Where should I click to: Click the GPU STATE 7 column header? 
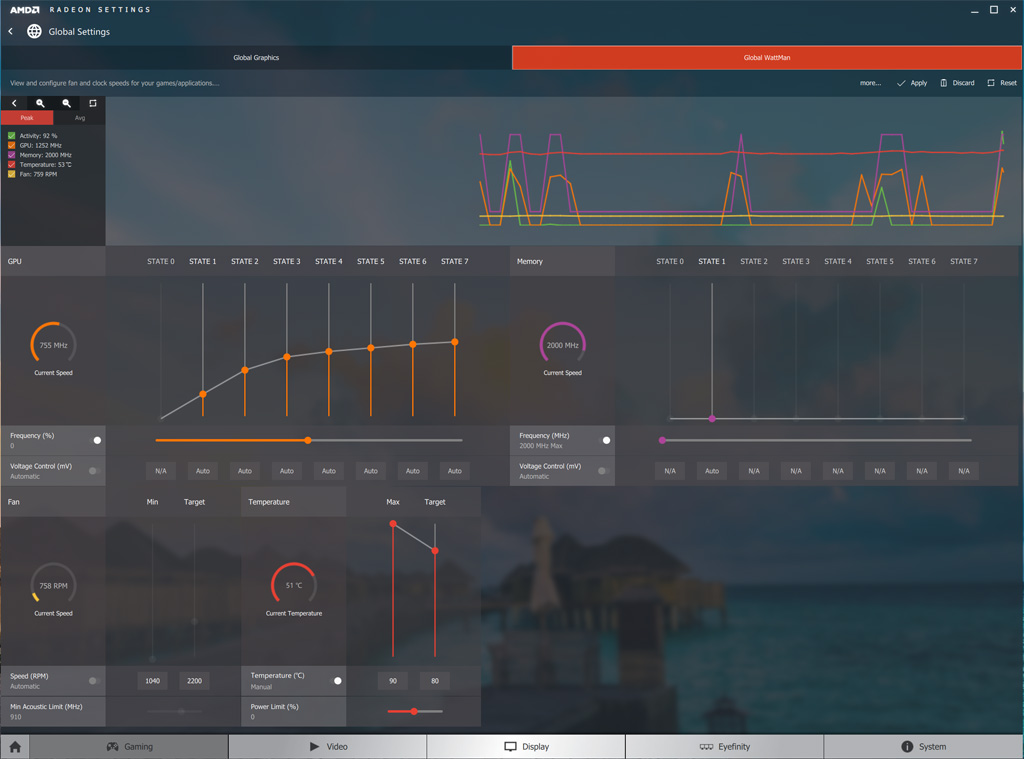click(x=455, y=261)
